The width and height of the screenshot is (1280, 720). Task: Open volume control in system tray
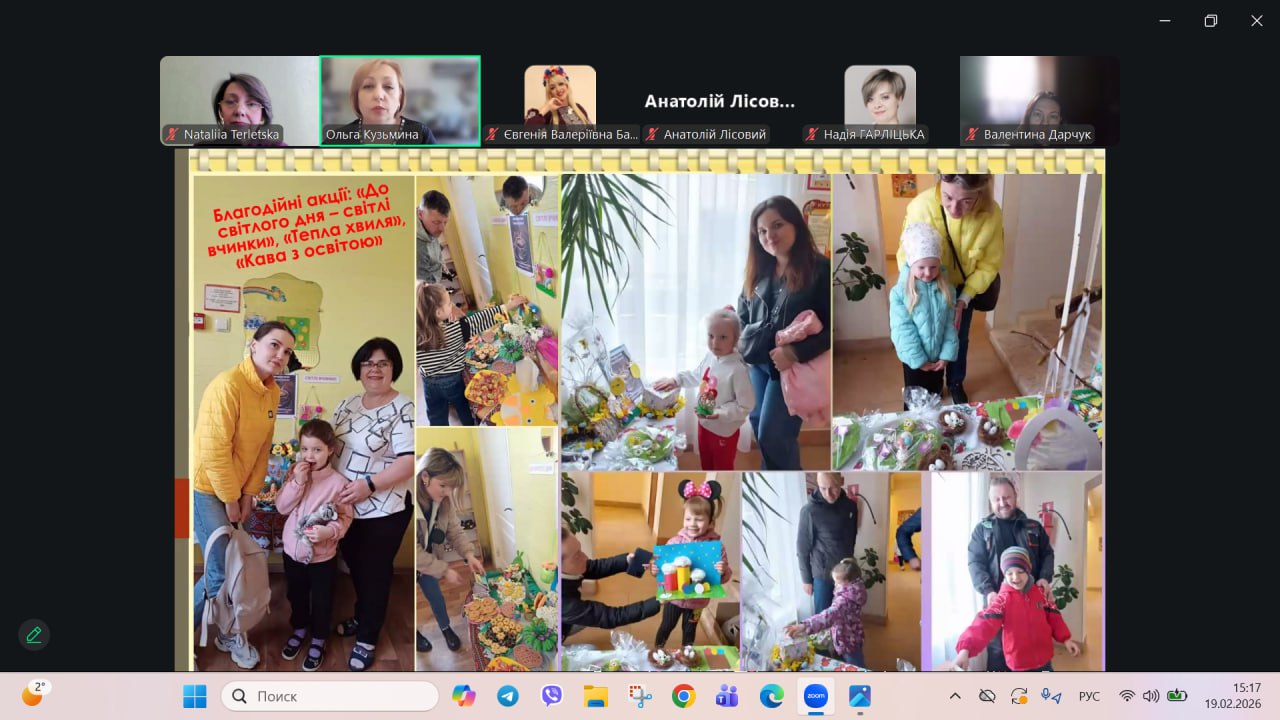[1151, 696]
